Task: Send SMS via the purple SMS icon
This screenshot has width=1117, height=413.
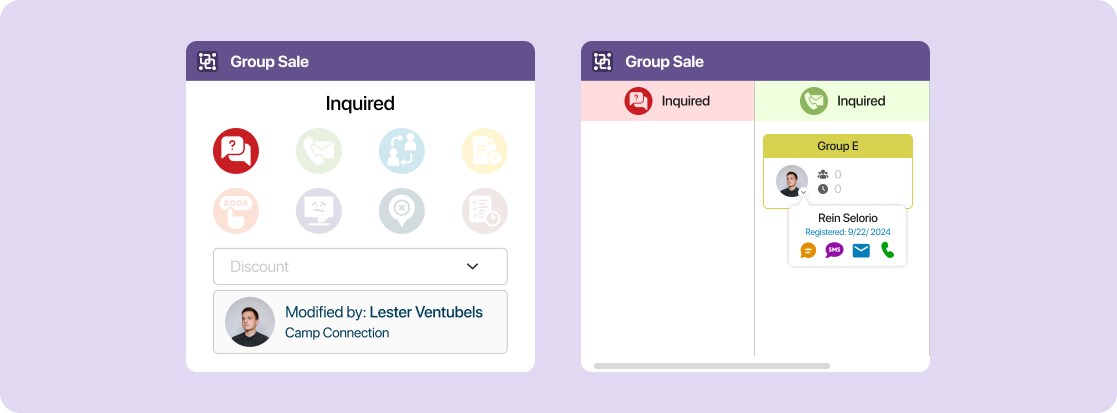Action: [834, 251]
